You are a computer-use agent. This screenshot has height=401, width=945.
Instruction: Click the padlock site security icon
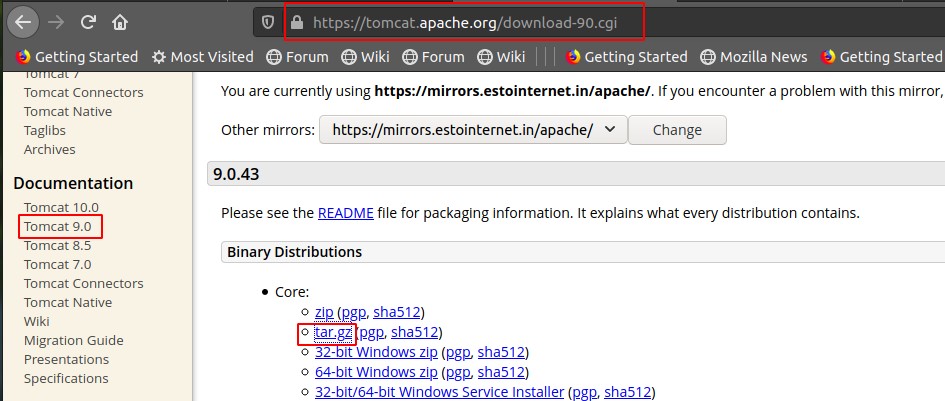coord(295,22)
